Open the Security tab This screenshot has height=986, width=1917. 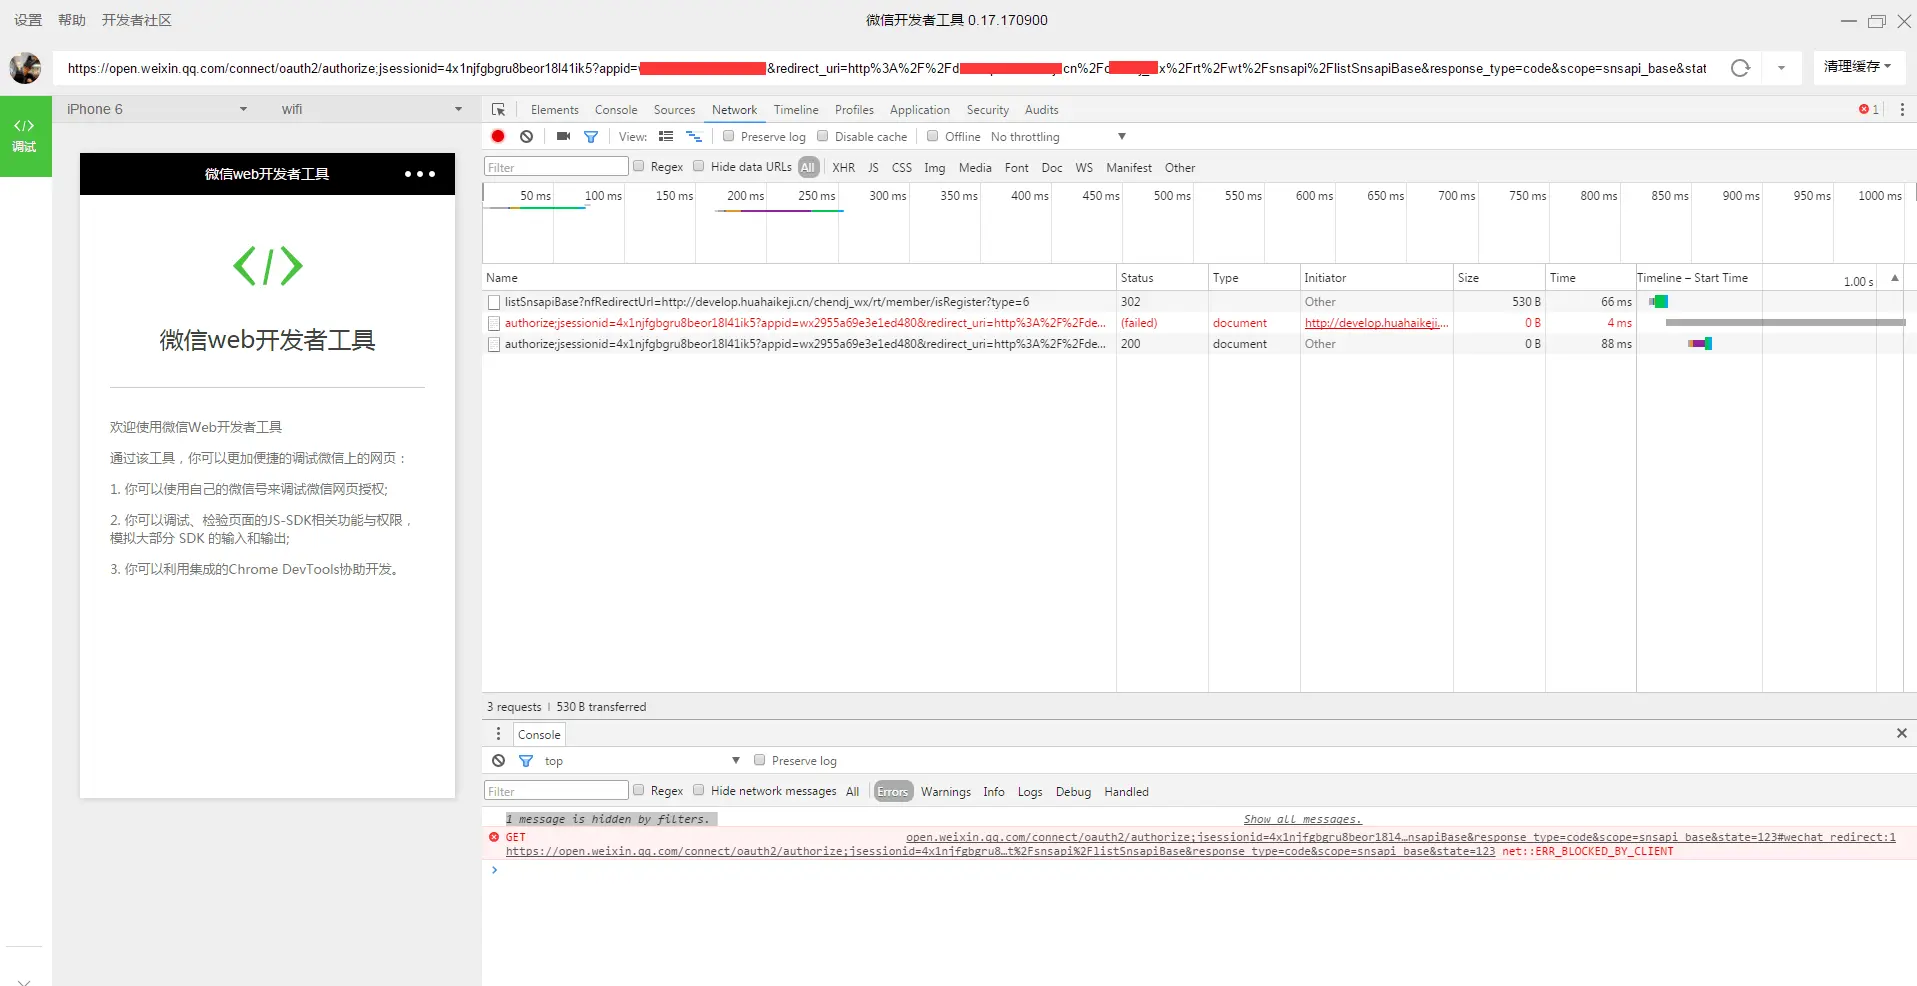coord(988,110)
